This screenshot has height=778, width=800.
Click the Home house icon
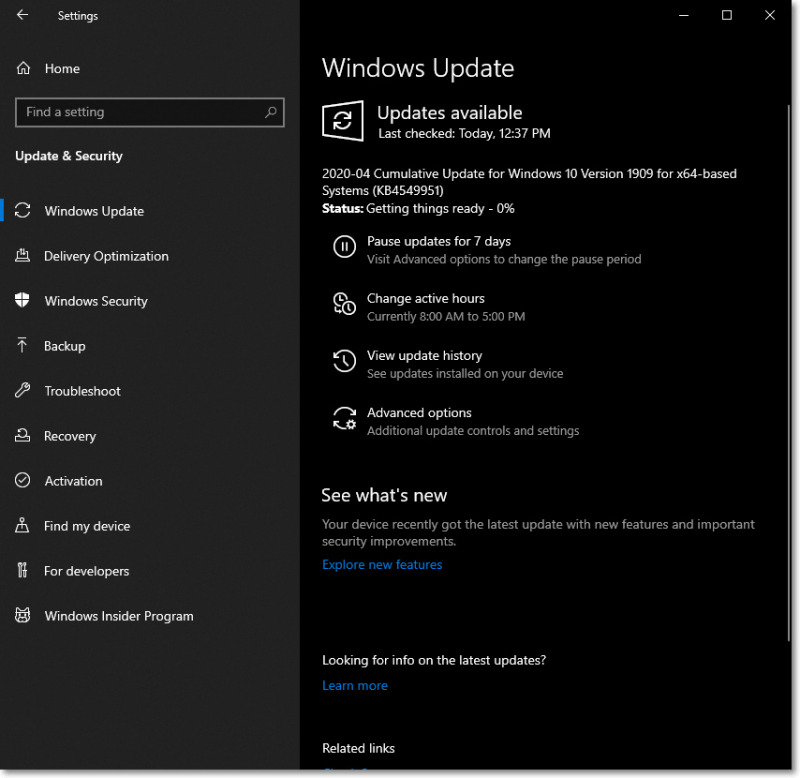click(23, 68)
